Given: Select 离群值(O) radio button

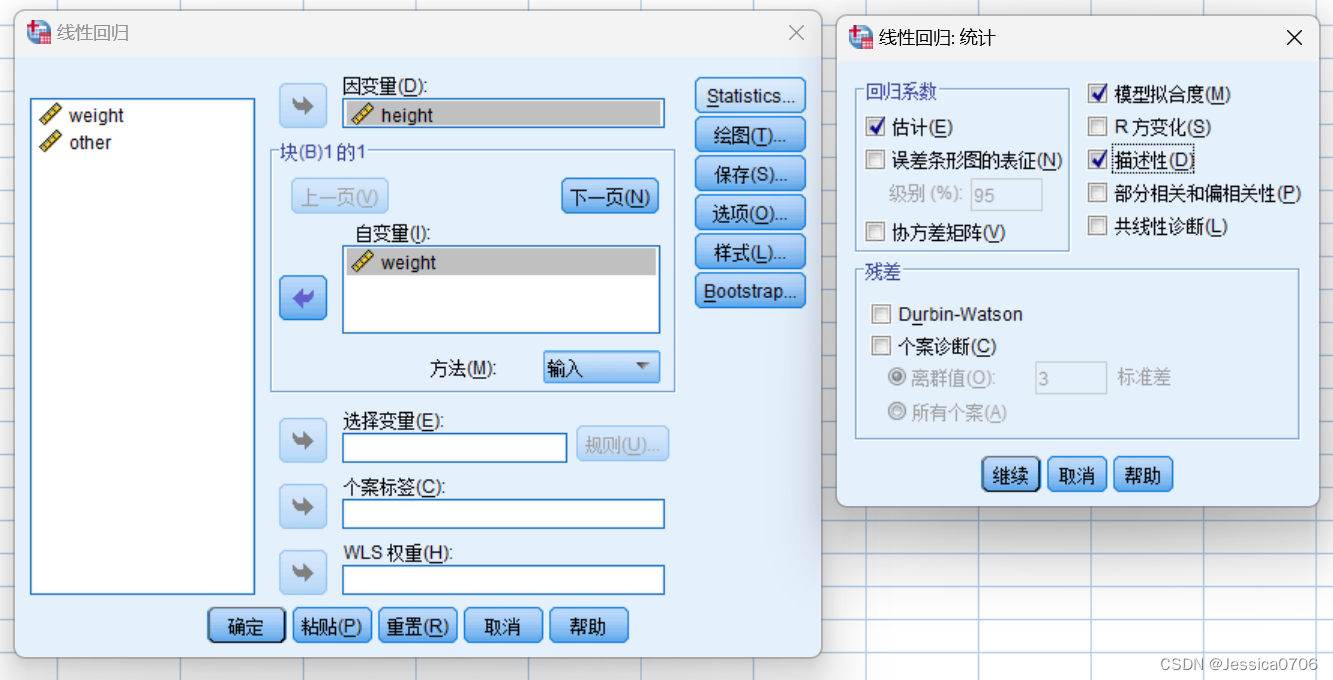Looking at the screenshot, I should (897, 378).
